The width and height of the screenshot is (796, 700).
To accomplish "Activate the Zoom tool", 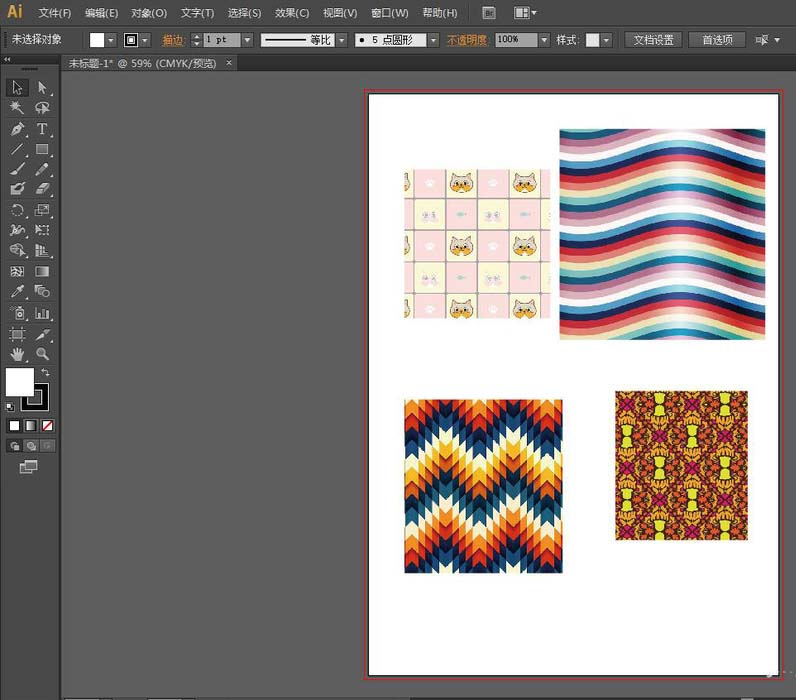I will pos(42,354).
